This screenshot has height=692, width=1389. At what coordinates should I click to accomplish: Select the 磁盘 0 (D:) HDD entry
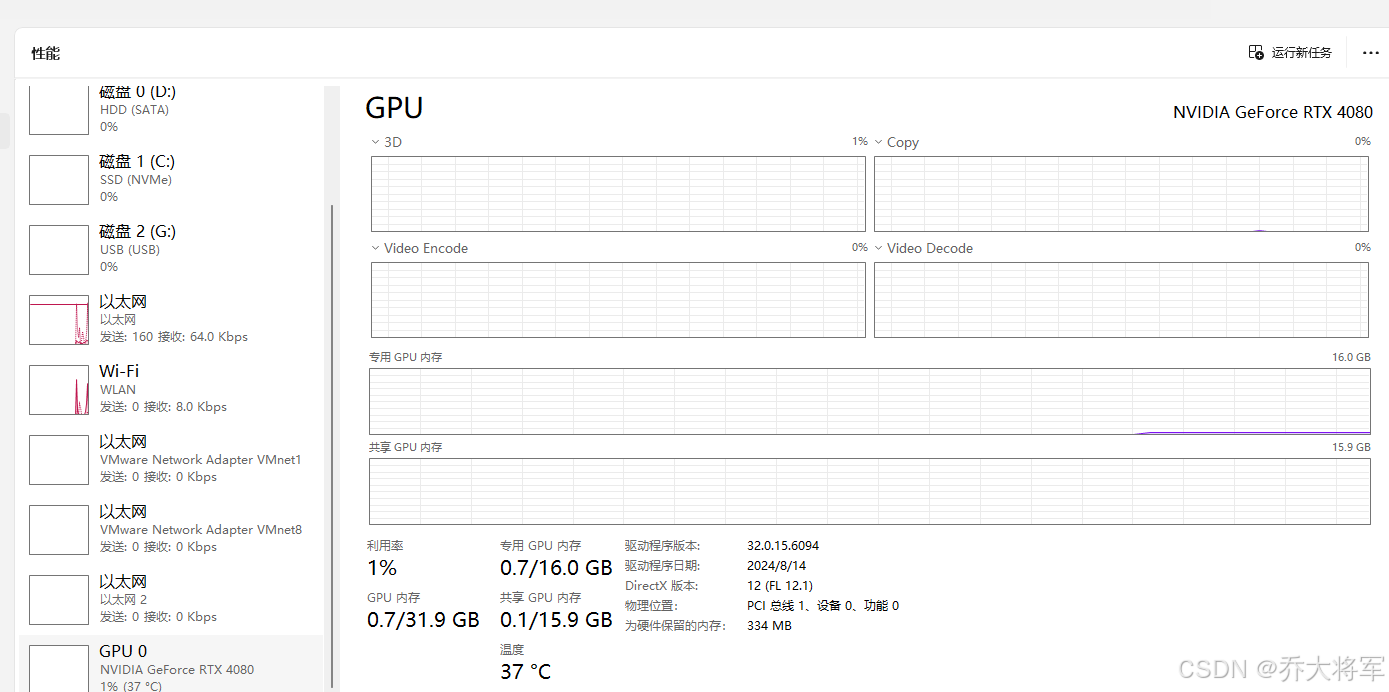point(171,110)
